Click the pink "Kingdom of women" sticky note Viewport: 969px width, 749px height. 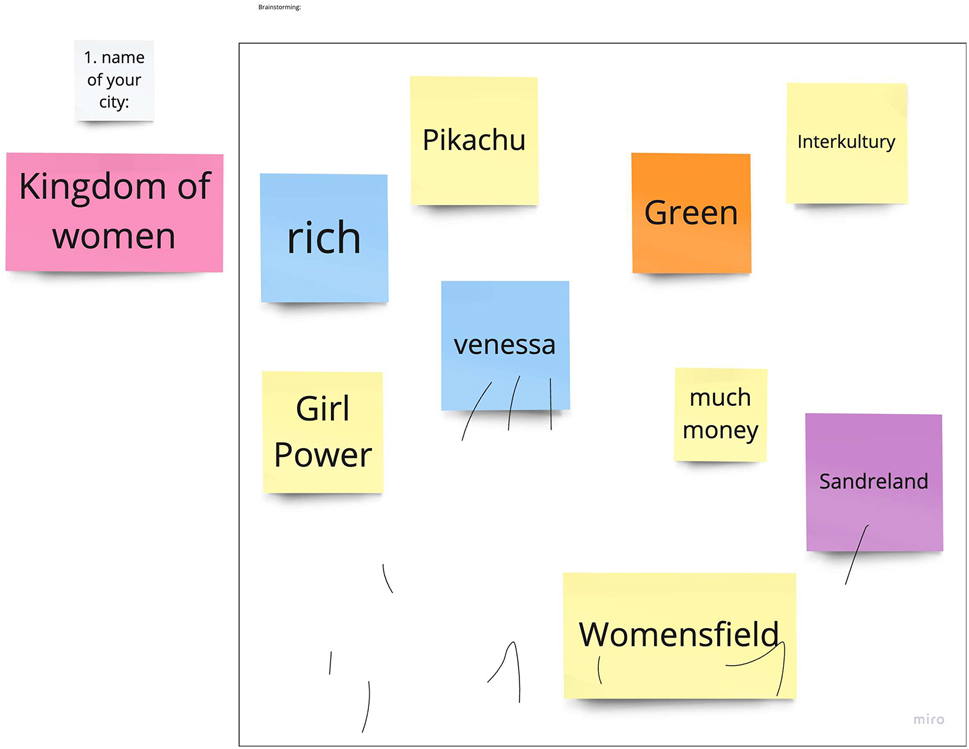pyautogui.click(x=114, y=211)
